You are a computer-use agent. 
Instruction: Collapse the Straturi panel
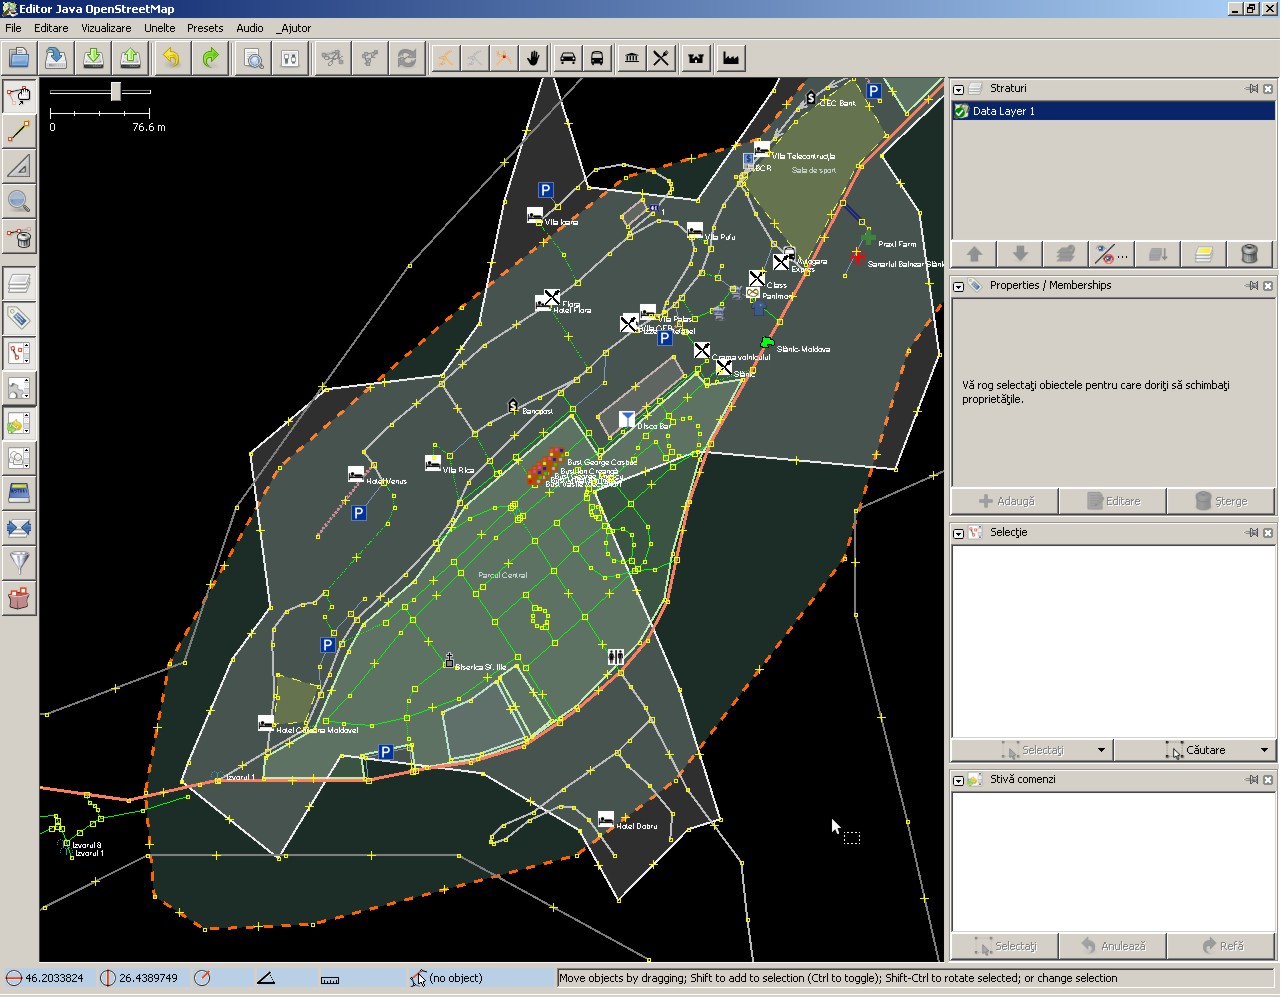coord(958,89)
